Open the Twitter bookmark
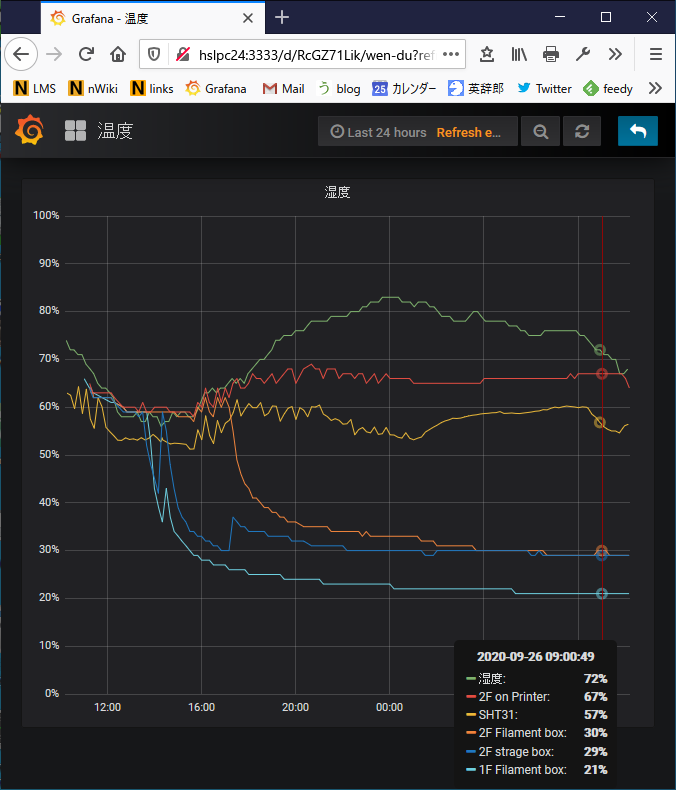The width and height of the screenshot is (676, 790). (x=544, y=88)
